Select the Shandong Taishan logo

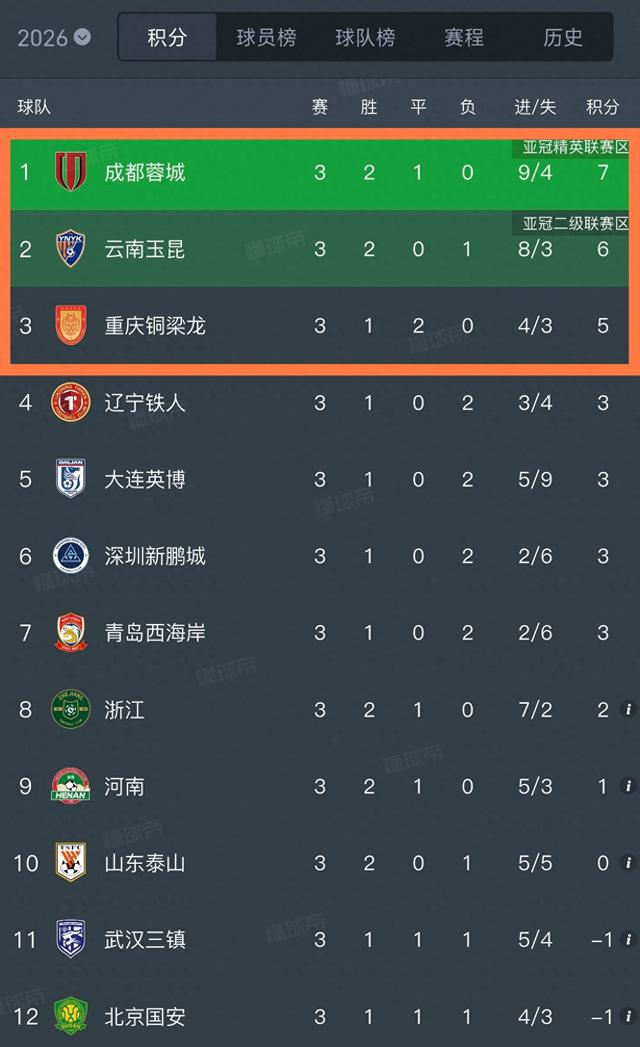(70, 862)
